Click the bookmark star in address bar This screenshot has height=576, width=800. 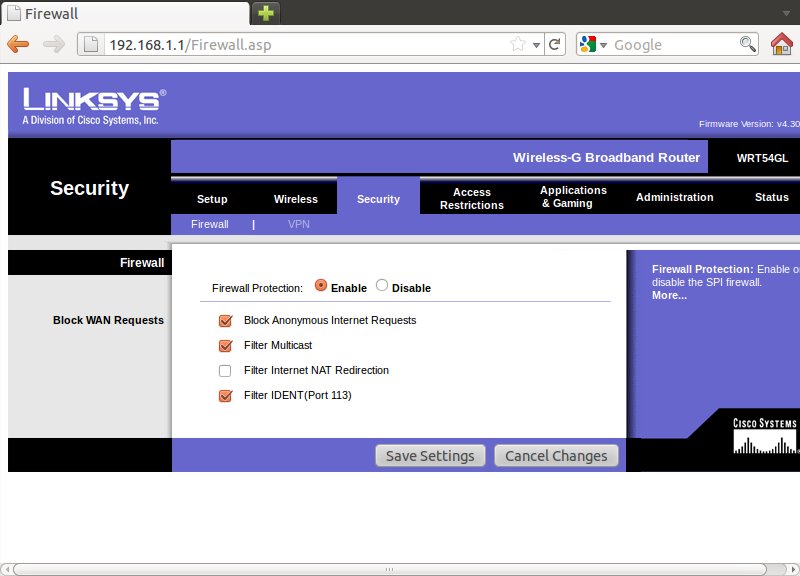tap(518, 44)
